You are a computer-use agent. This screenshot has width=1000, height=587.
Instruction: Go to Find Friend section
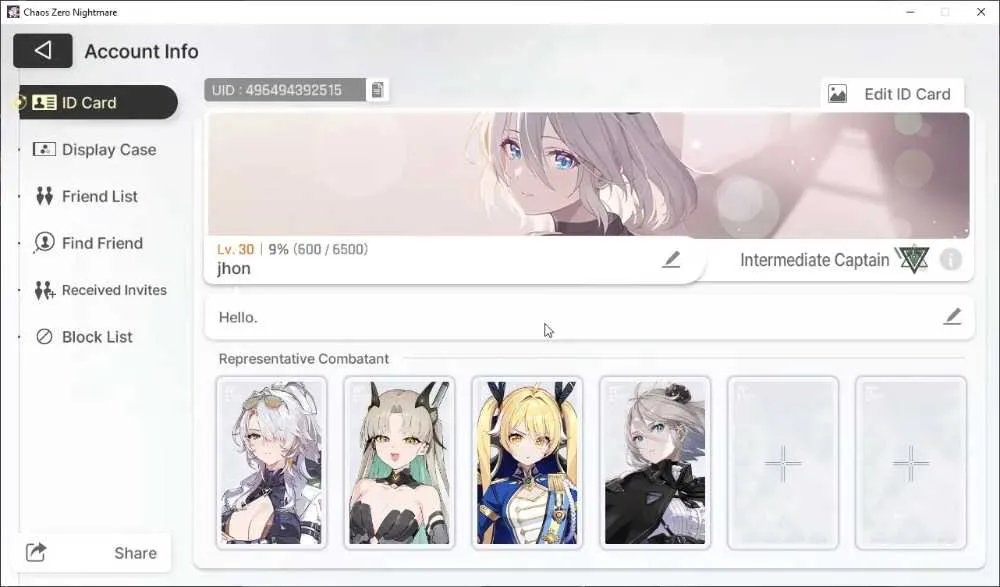click(x=89, y=243)
